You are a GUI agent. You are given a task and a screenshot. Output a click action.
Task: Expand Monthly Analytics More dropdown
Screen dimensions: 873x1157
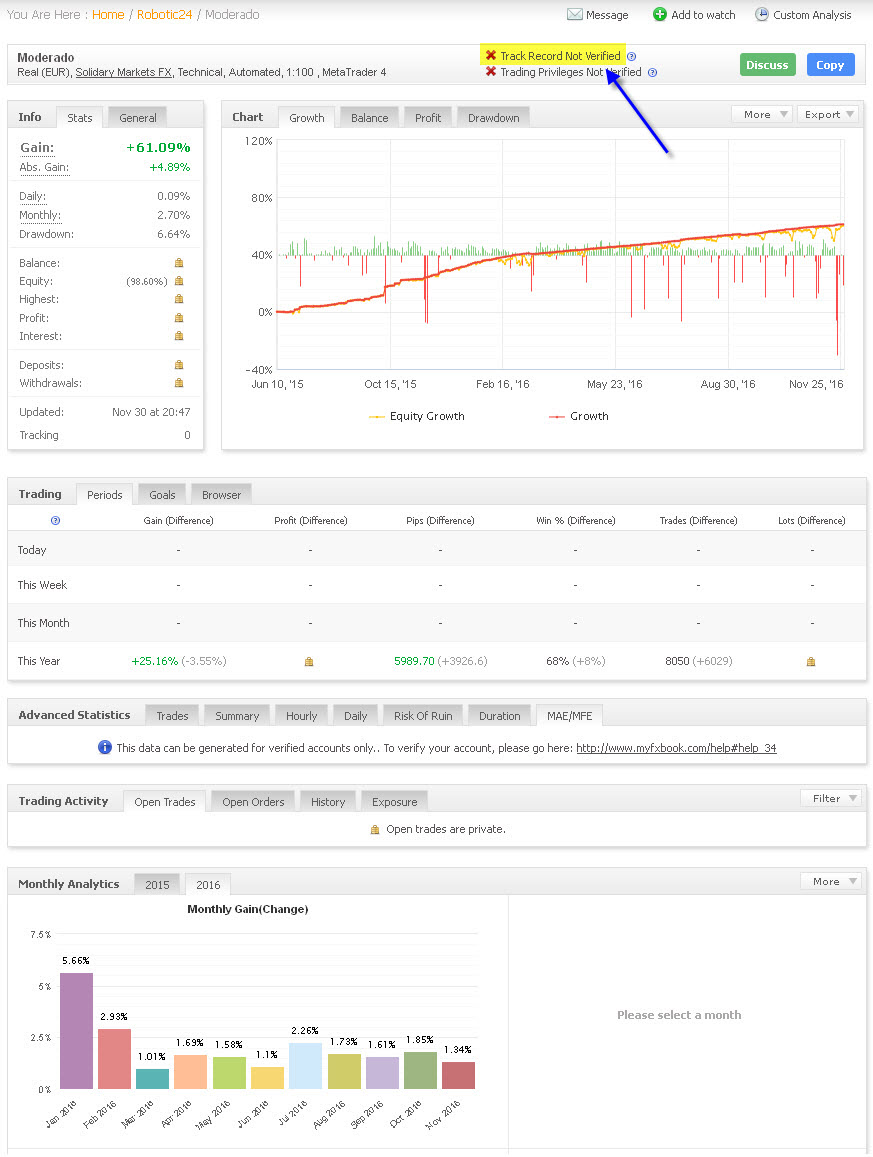coord(832,881)
